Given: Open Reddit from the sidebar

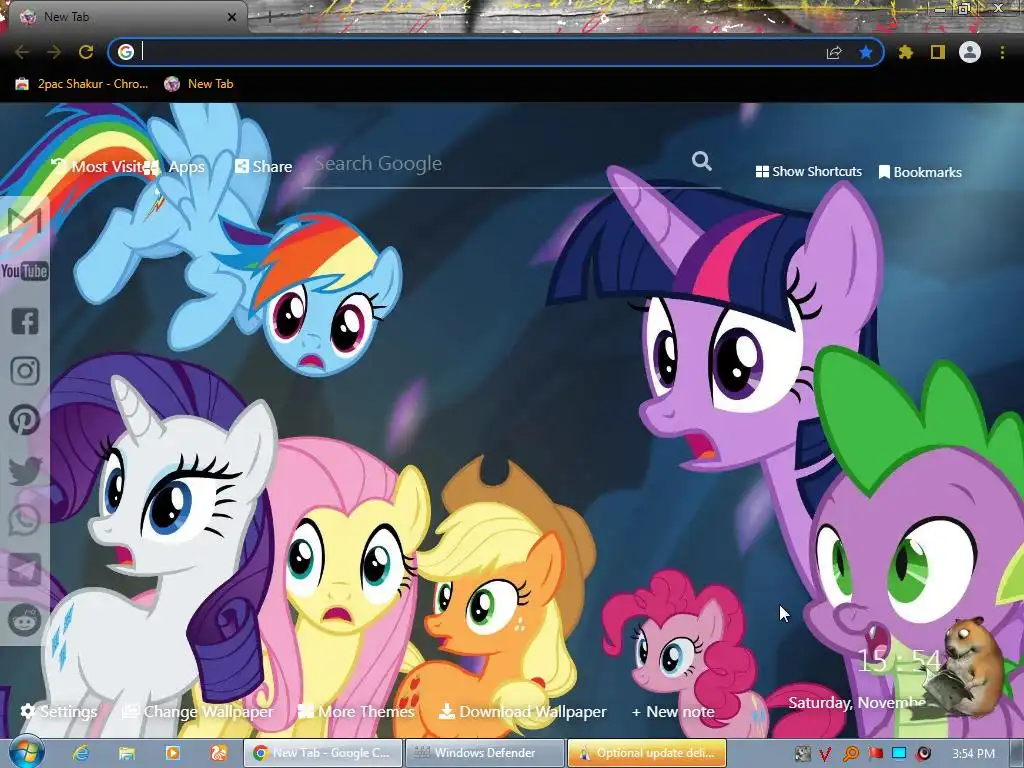Looking at the screenshot, I should [25, 620].
